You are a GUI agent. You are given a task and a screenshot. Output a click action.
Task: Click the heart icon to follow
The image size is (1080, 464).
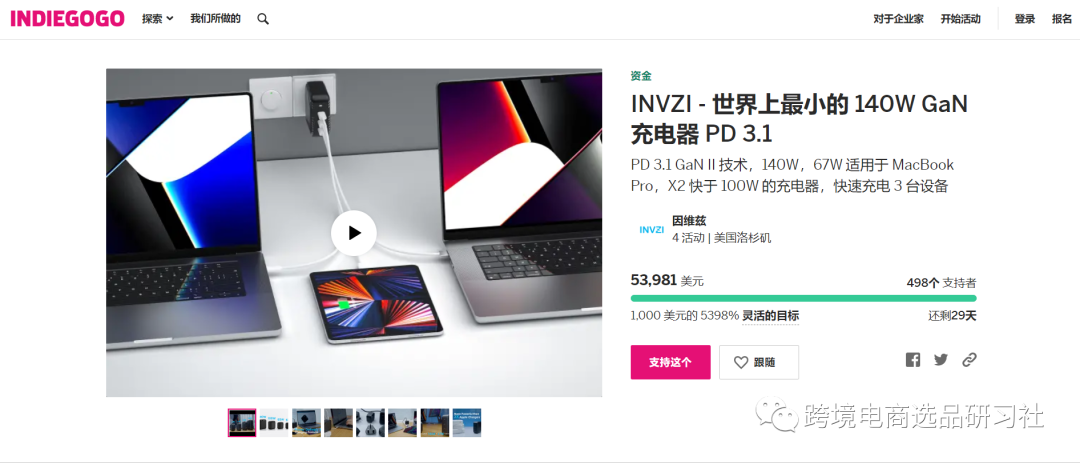tap(741, 362)
